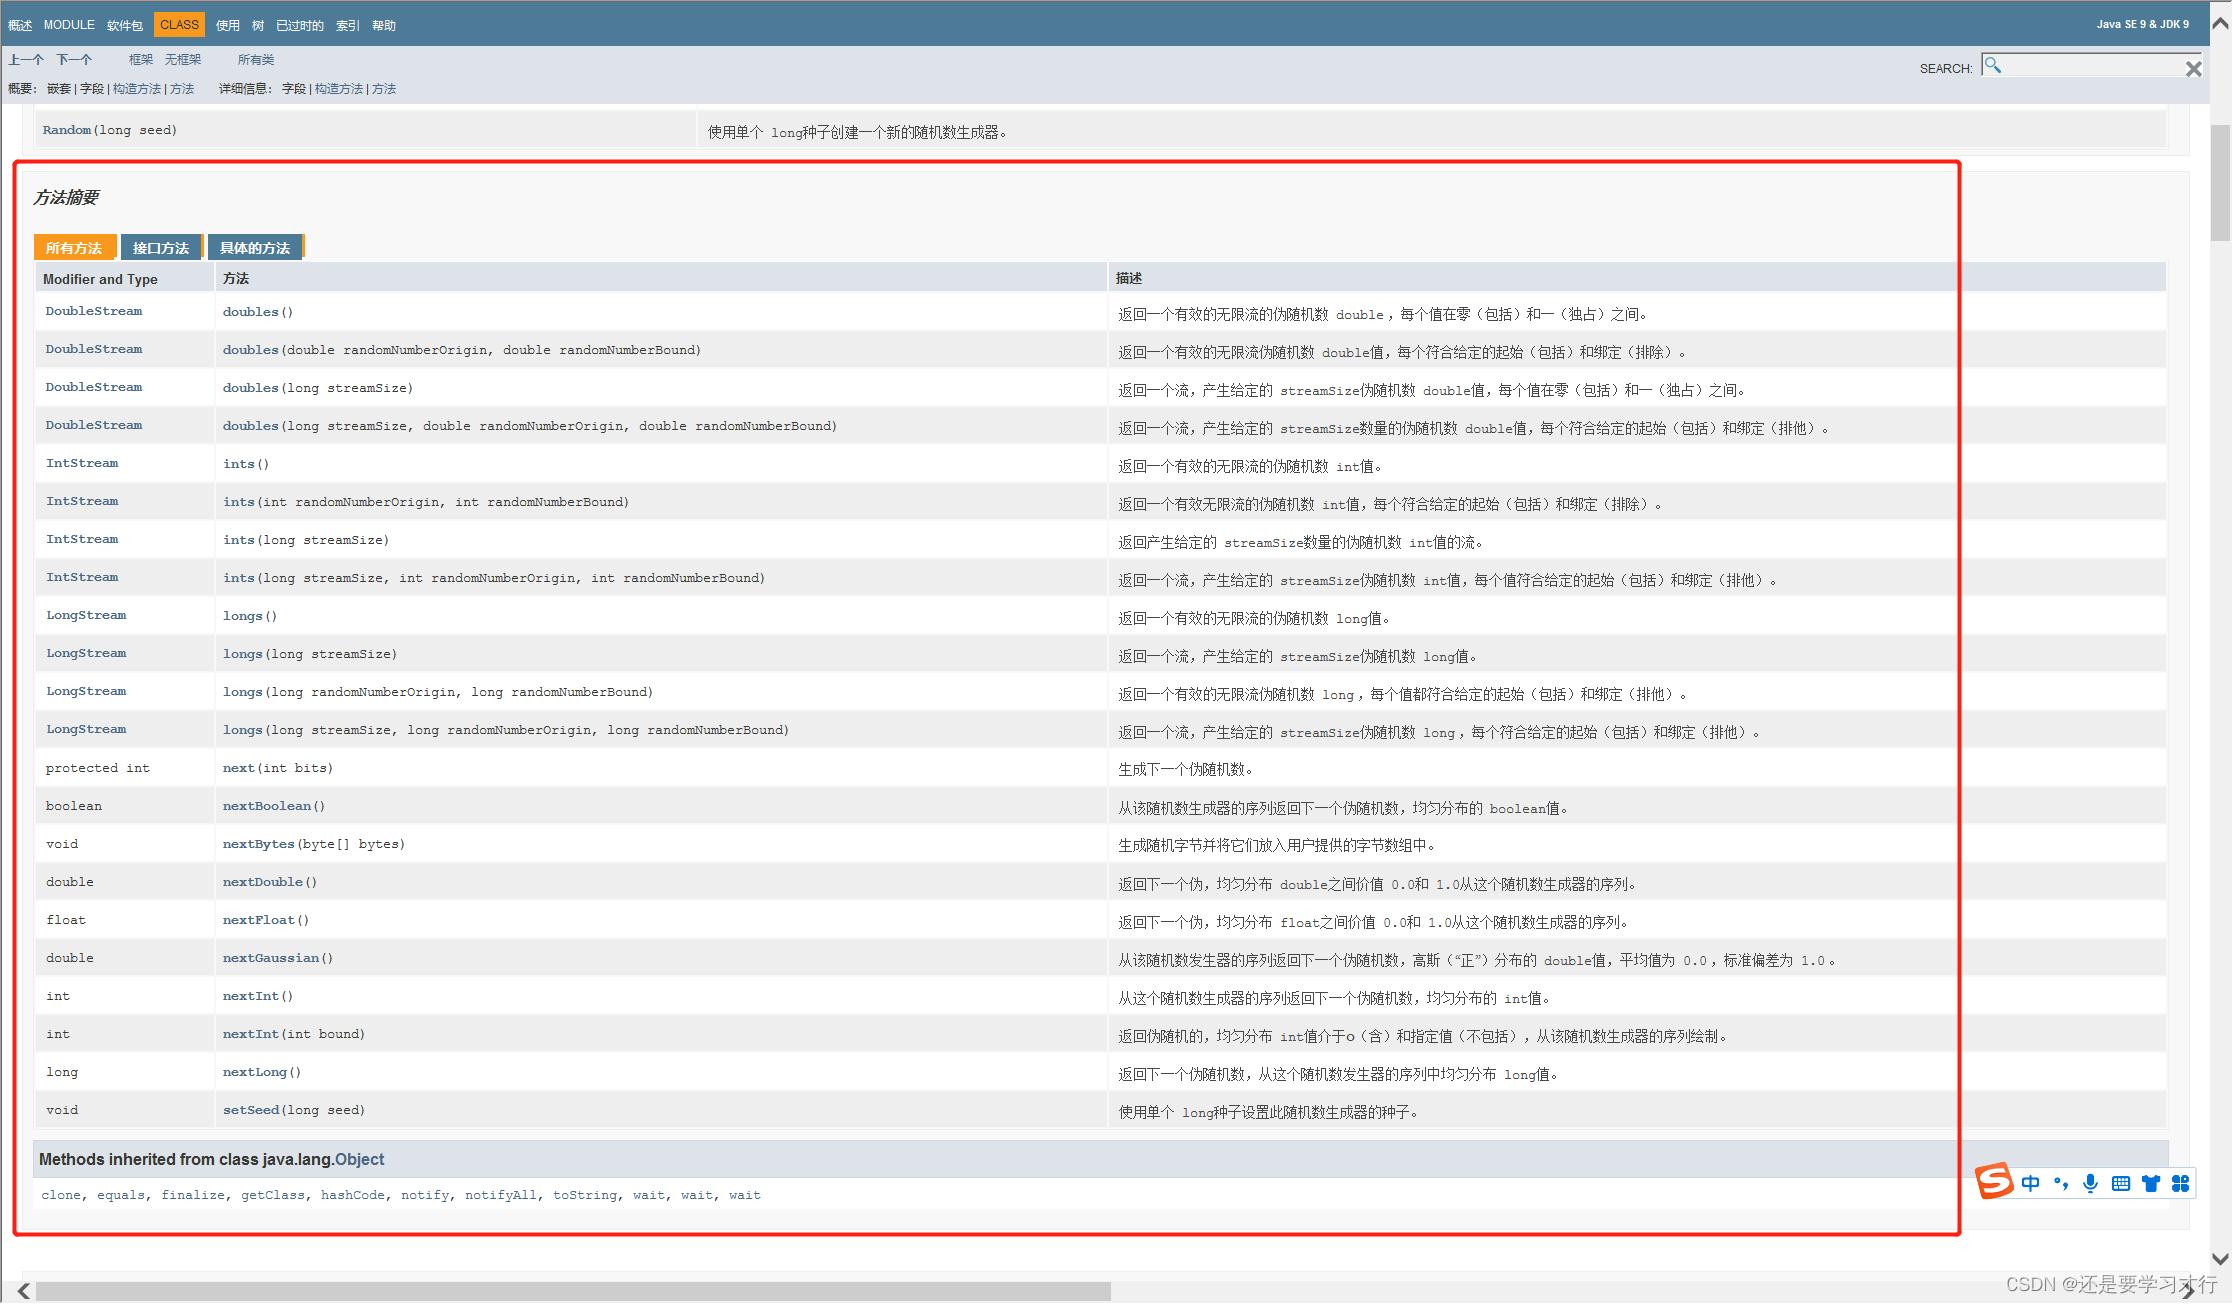Open the MODULE navigation item
Image resolution: width=2233 pixels, height=1304 pixels.
coord(69,25)
